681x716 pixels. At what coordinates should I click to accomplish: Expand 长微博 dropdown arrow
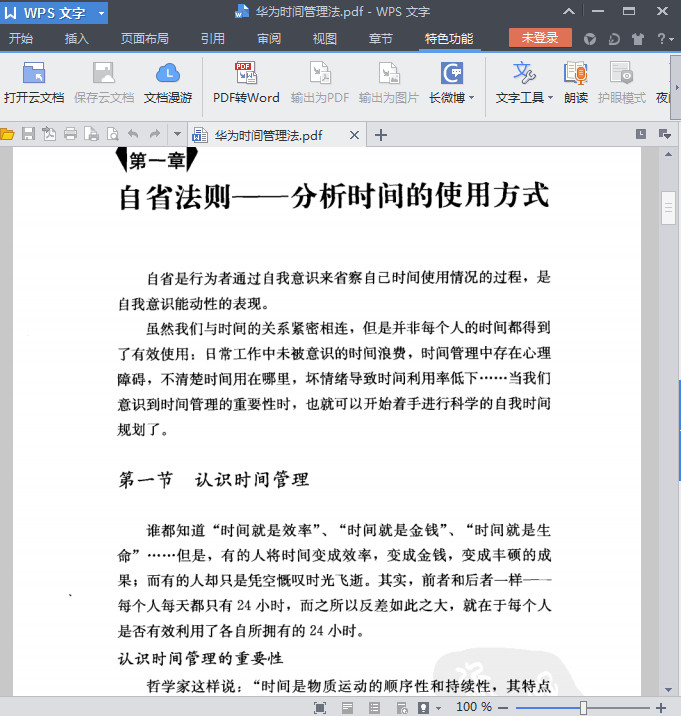click(471, 97)
